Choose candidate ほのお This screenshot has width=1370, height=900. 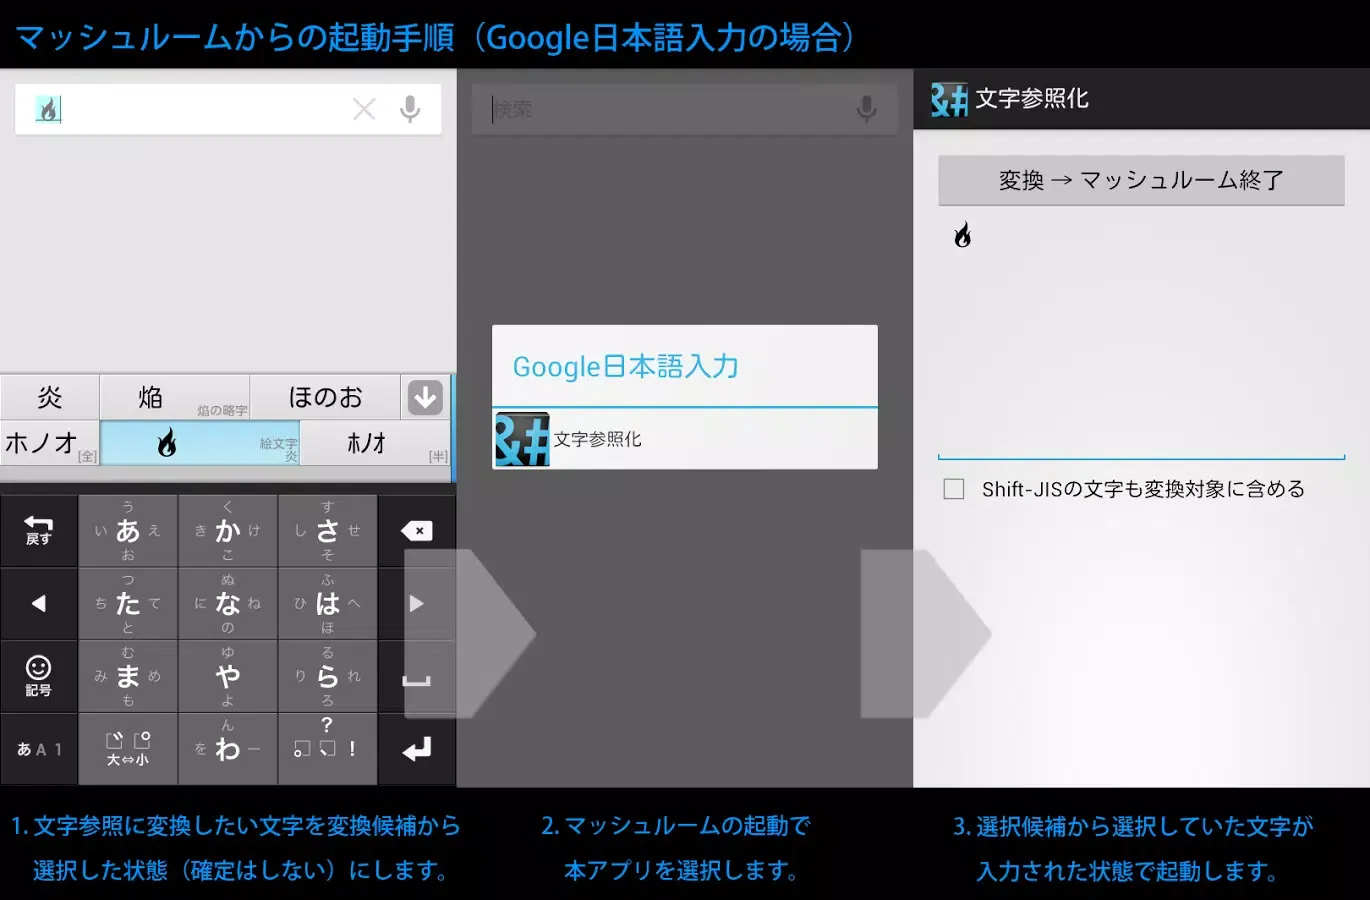325,397
